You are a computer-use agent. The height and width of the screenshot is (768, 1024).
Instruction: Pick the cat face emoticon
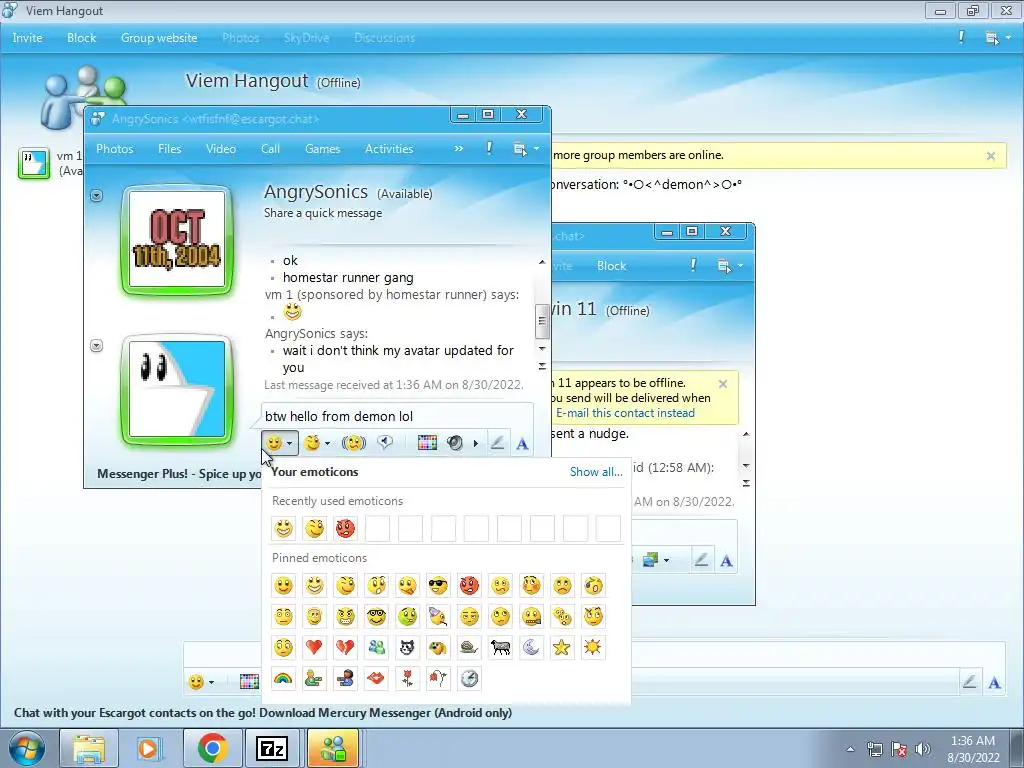pos(408,647)
